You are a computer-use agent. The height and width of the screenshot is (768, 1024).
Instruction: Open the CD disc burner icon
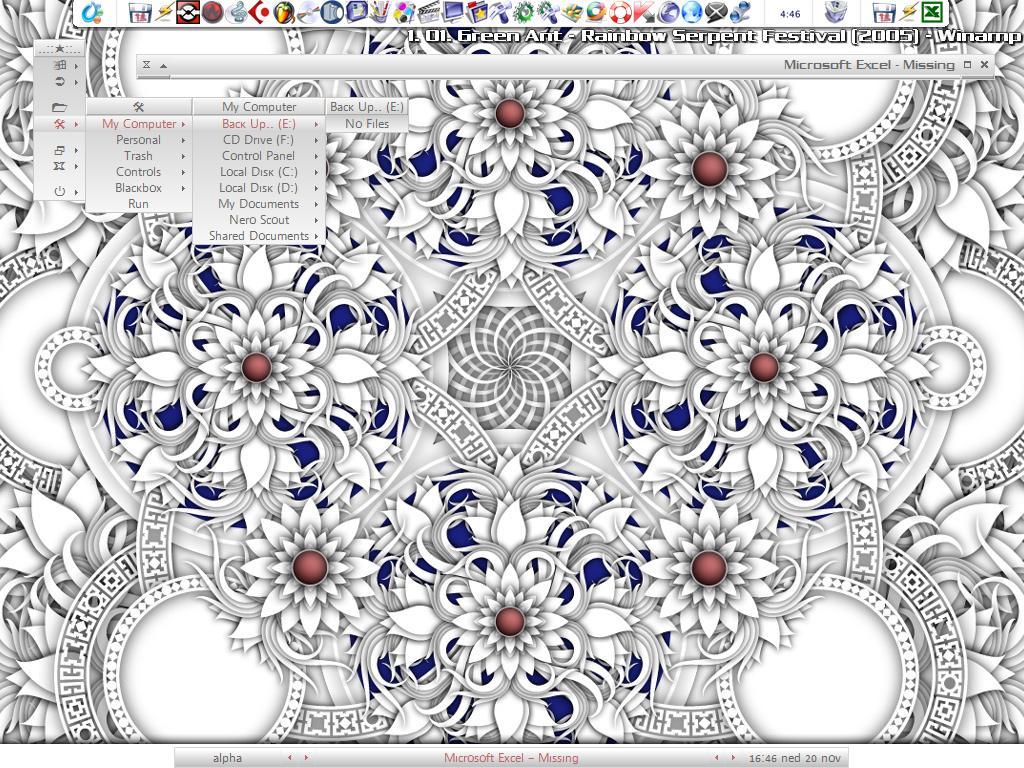coord(308,12)
